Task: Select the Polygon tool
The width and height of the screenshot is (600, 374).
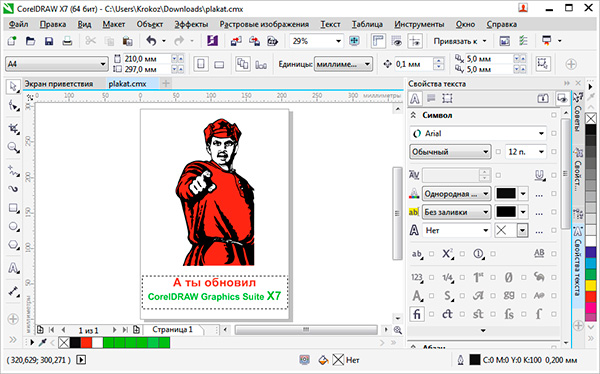Action: pos(13,245)
